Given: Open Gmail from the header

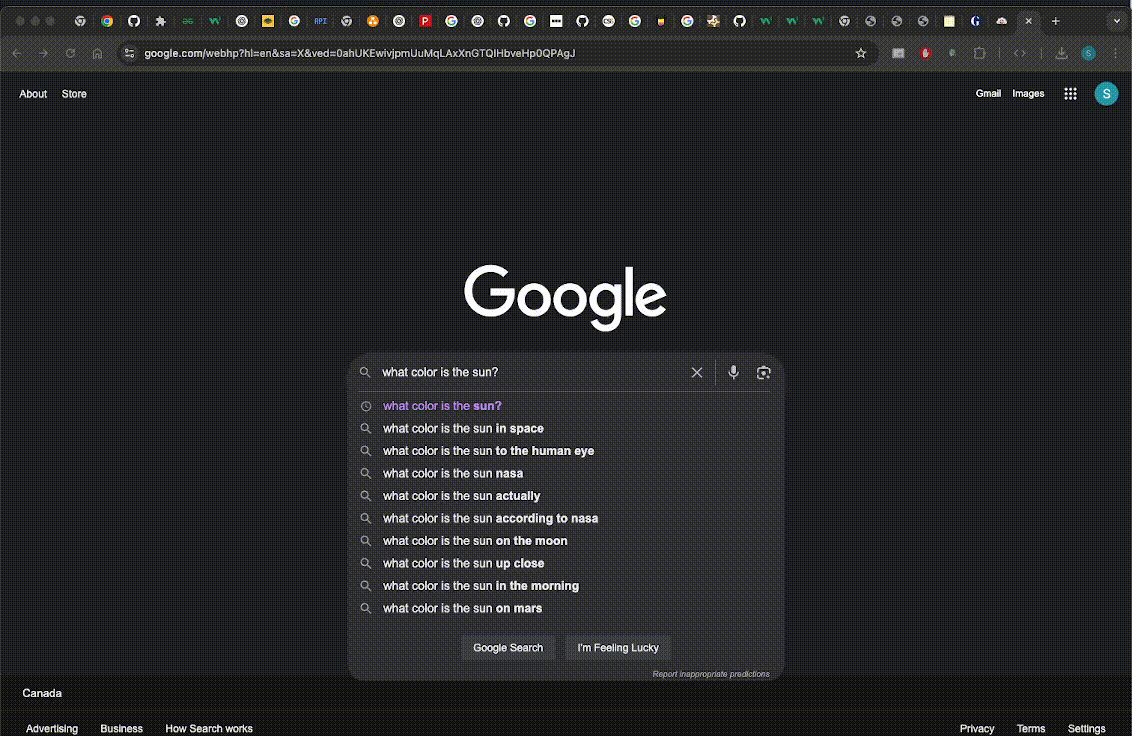Looking at the screenshot, I should click(x=988, y=93).
